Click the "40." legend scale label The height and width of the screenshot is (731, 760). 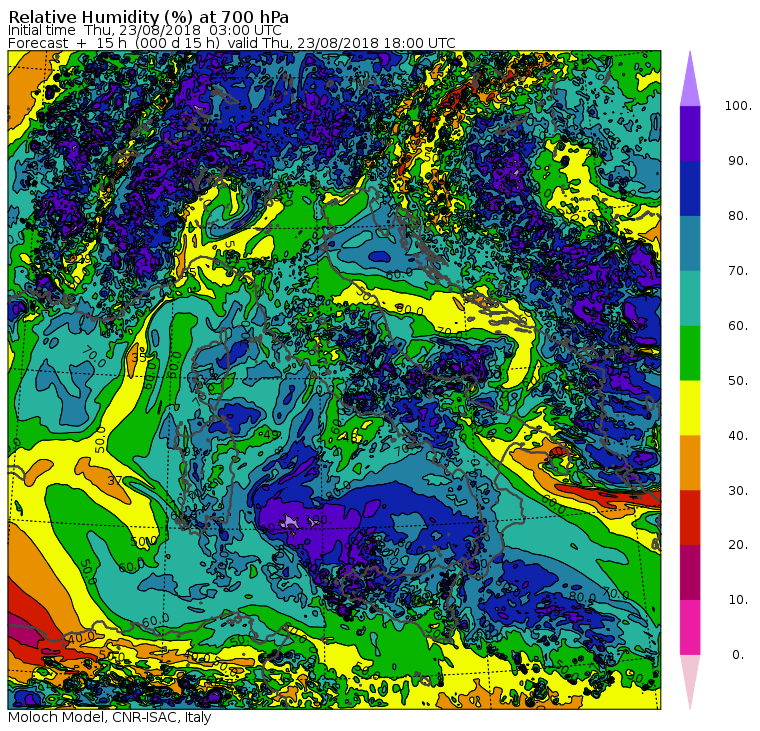pos(738,436)
